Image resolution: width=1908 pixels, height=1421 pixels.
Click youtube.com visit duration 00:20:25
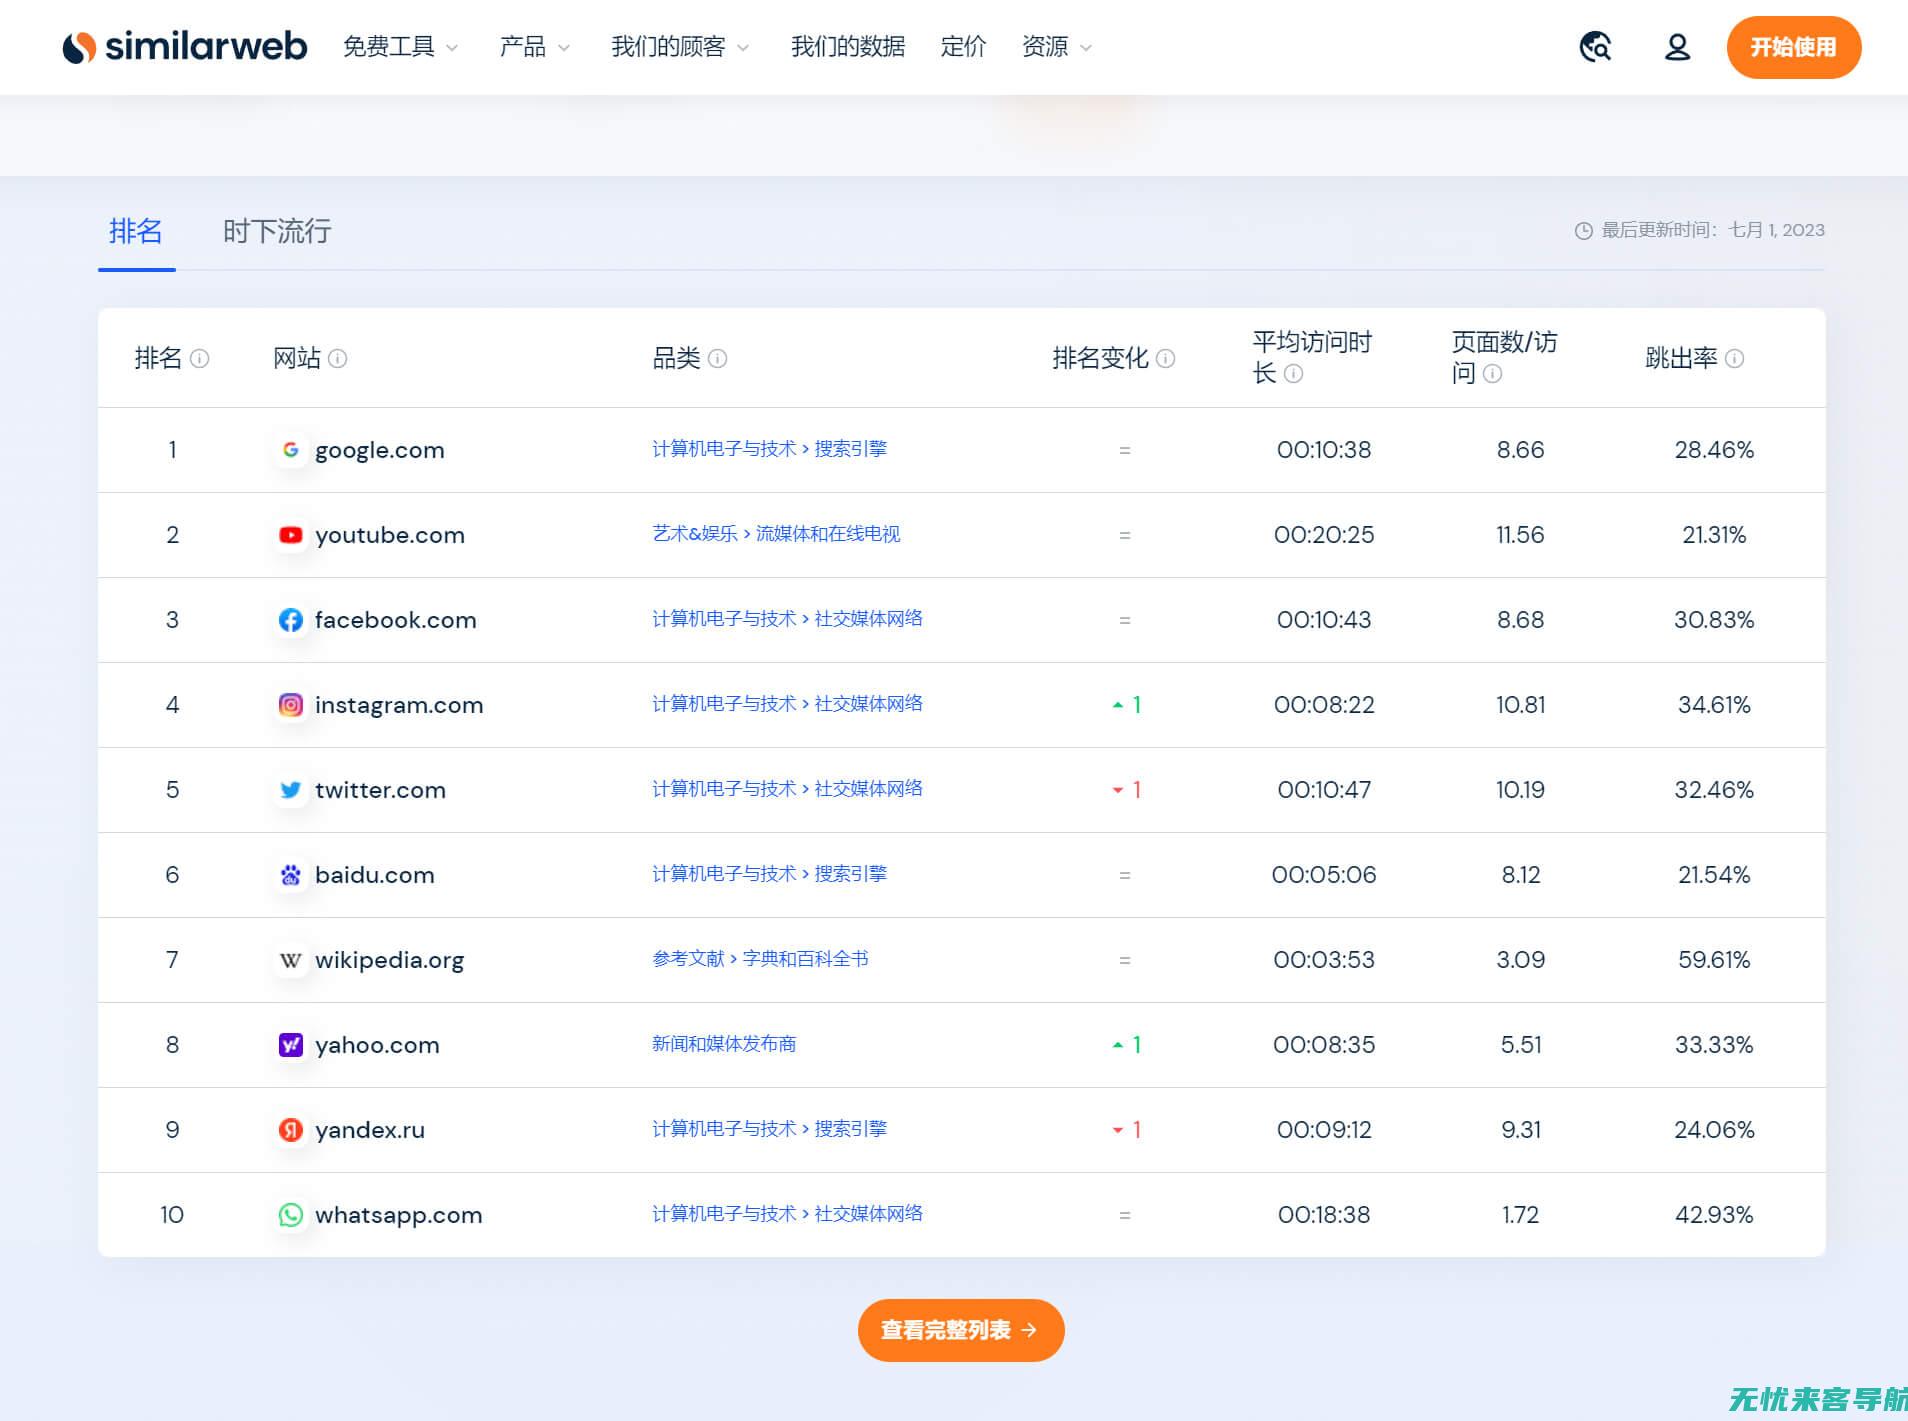pyautogui.click(x=1324, y=535)
